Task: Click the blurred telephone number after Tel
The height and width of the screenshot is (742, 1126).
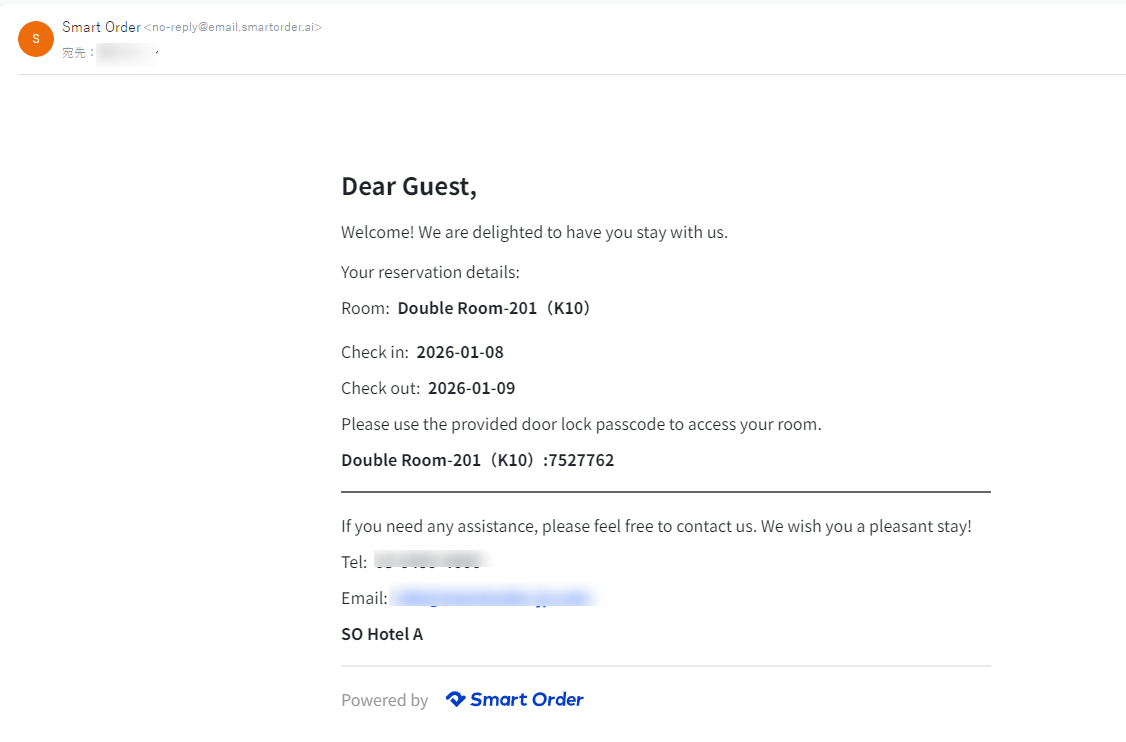Action: coord(429,562)
